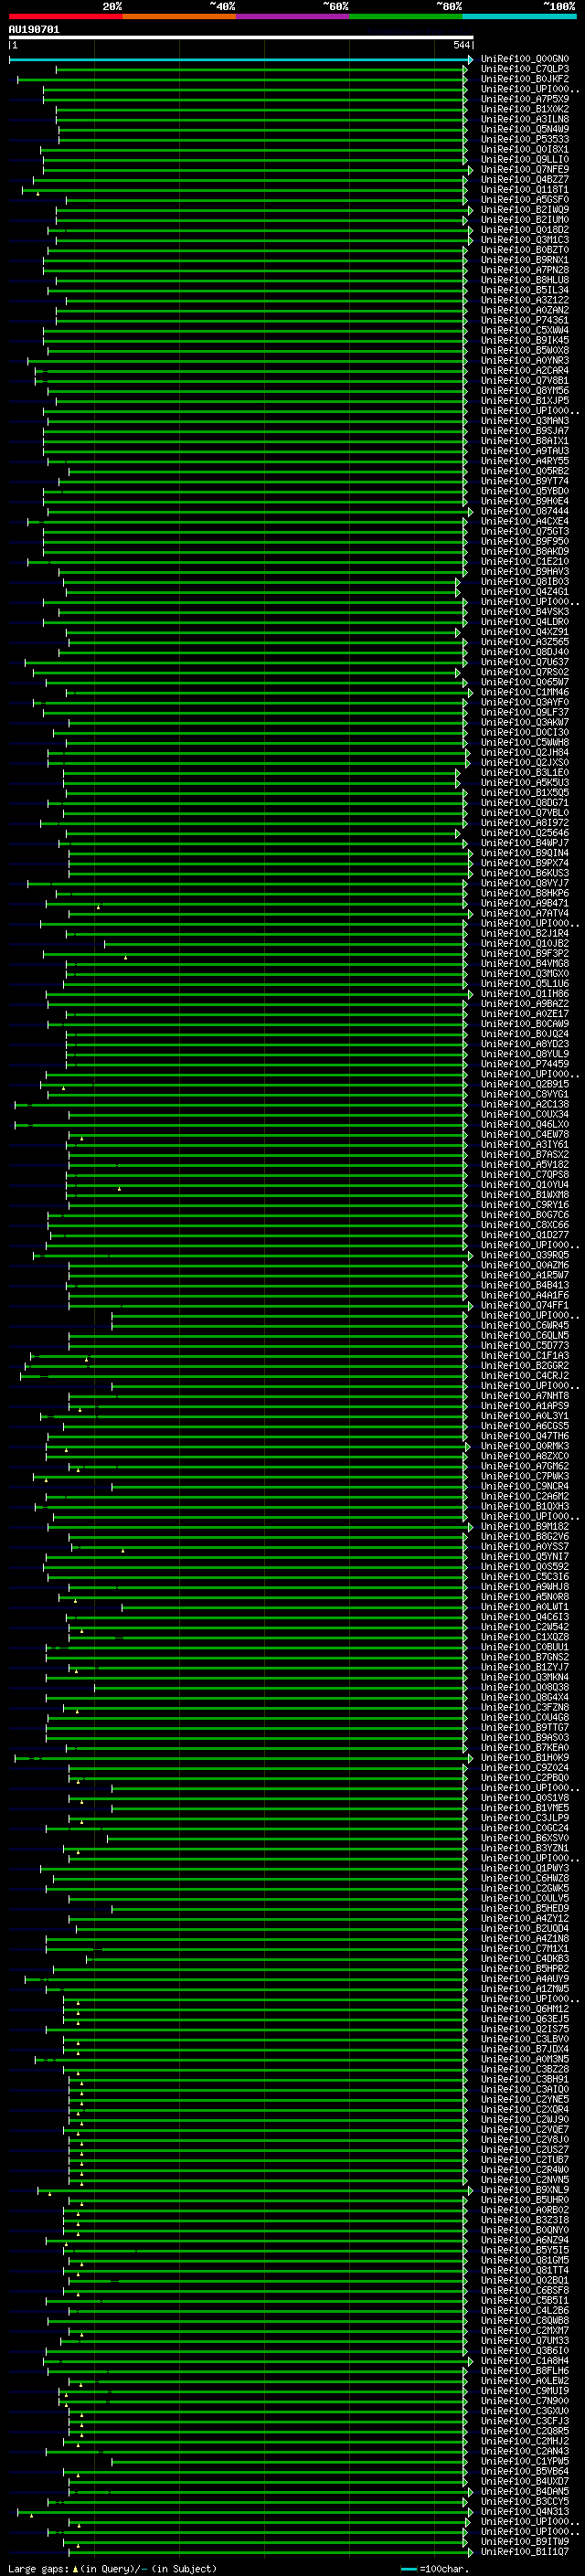Select hit label UniRef100_C5XWW4
The height and width of the screenshot is (2576, 585).
pyautogui.click(x=525, y=331)
